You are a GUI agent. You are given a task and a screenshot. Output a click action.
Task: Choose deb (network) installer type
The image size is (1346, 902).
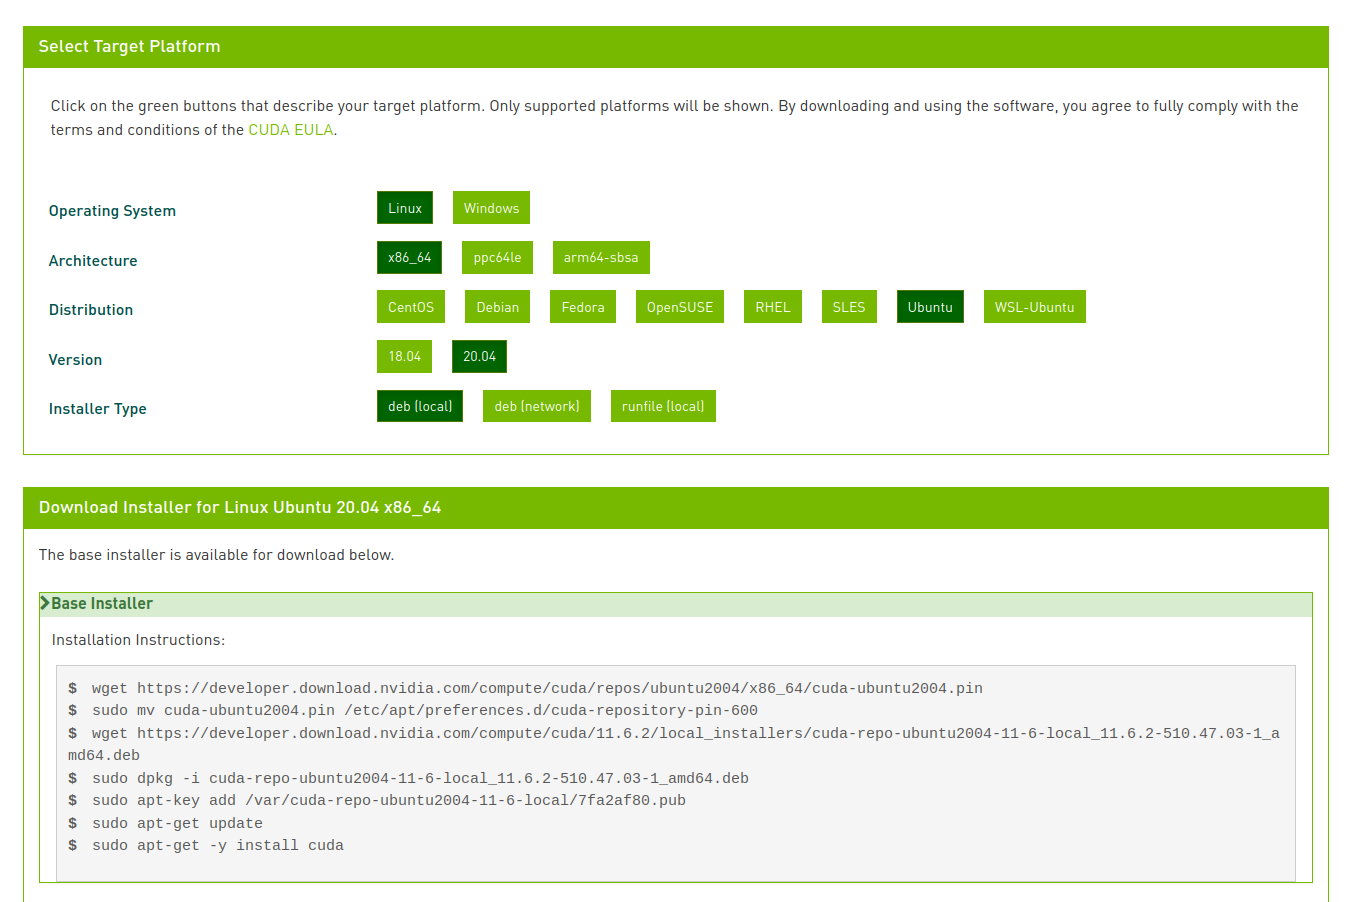coord(537,406)
